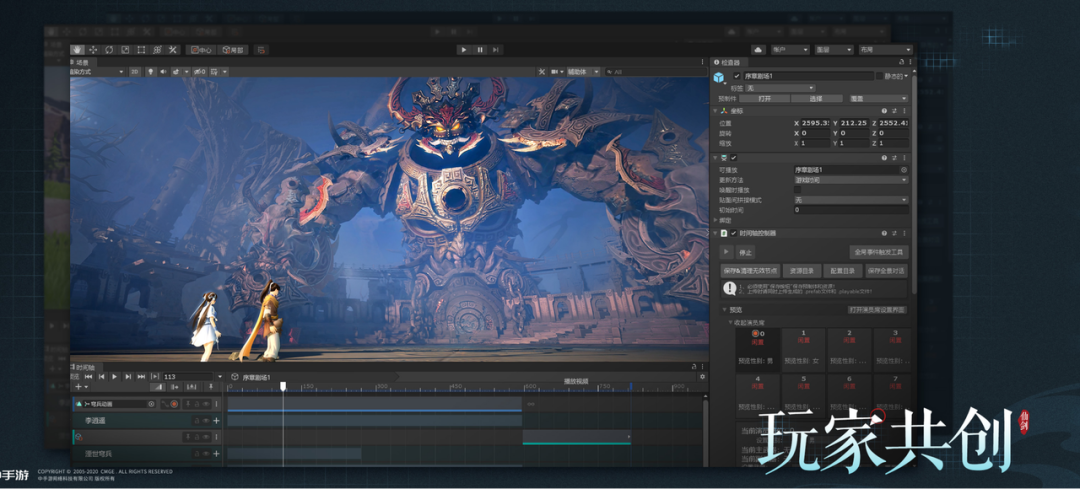
Task: Click the cloud services icon
Action: tap(758, 49)
